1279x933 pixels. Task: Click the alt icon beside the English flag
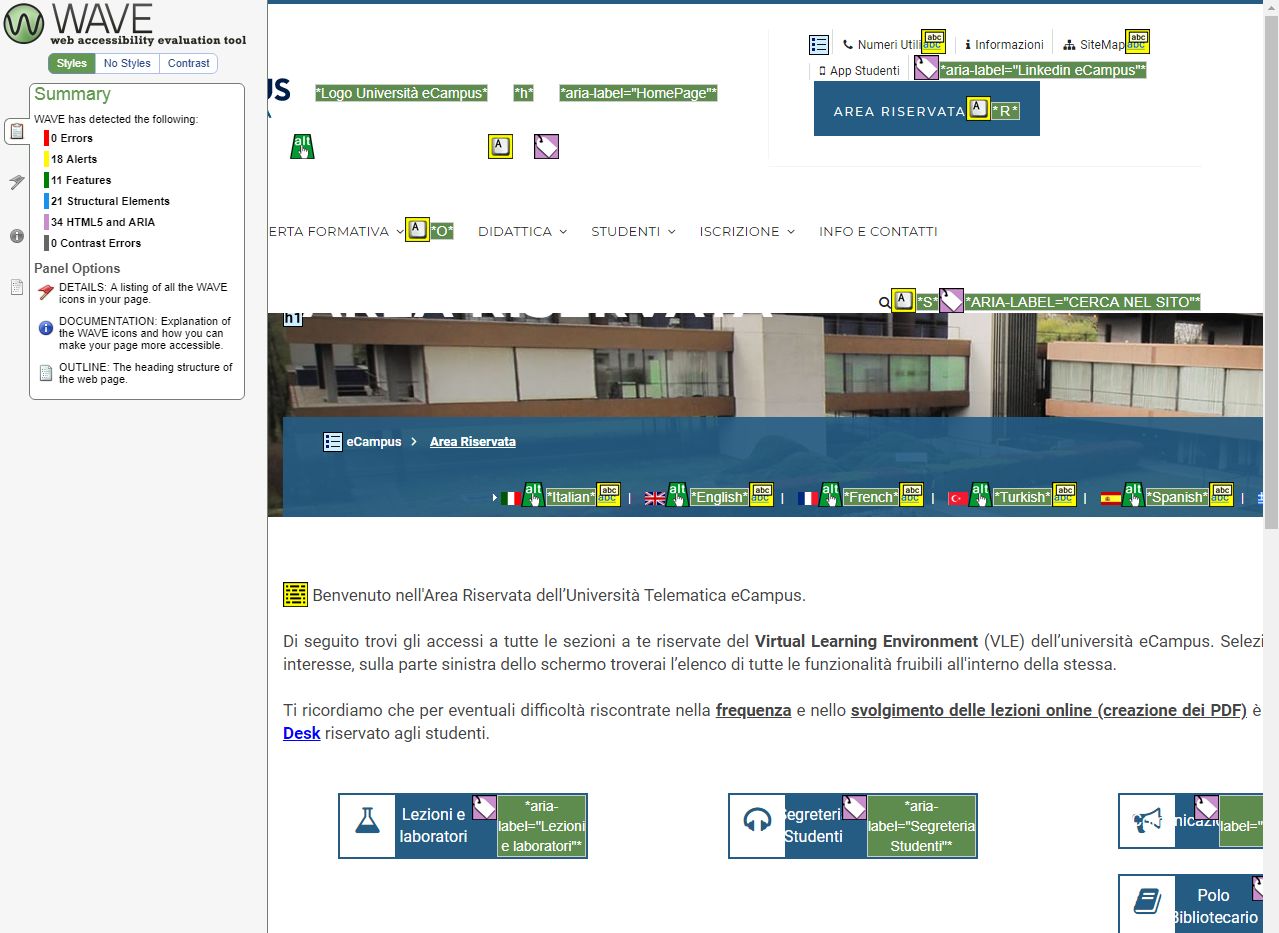[677, 495]
